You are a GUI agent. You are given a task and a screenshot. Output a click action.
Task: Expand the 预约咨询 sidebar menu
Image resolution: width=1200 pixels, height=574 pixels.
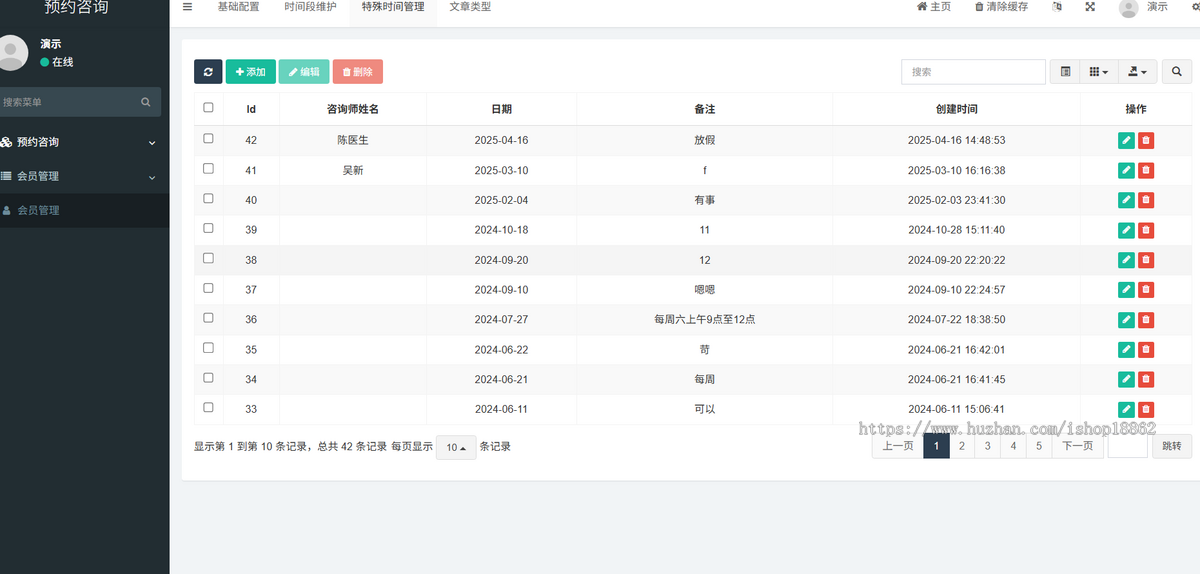click(80, 142)
